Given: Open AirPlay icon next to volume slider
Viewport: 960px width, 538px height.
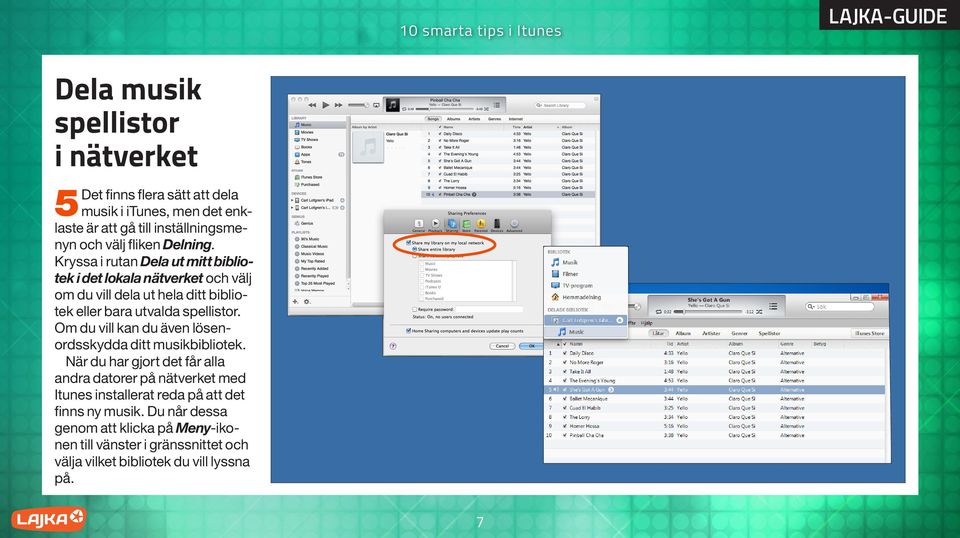Looking at the screenshot, I should [x=376, y=105].
